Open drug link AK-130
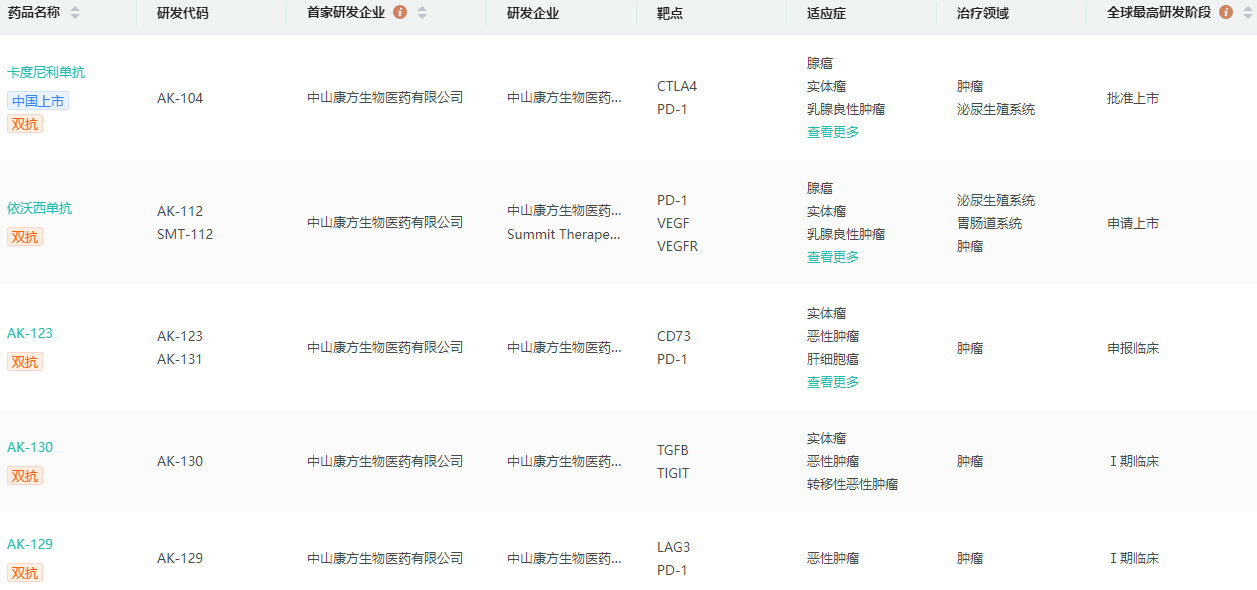 pos(30,447)
